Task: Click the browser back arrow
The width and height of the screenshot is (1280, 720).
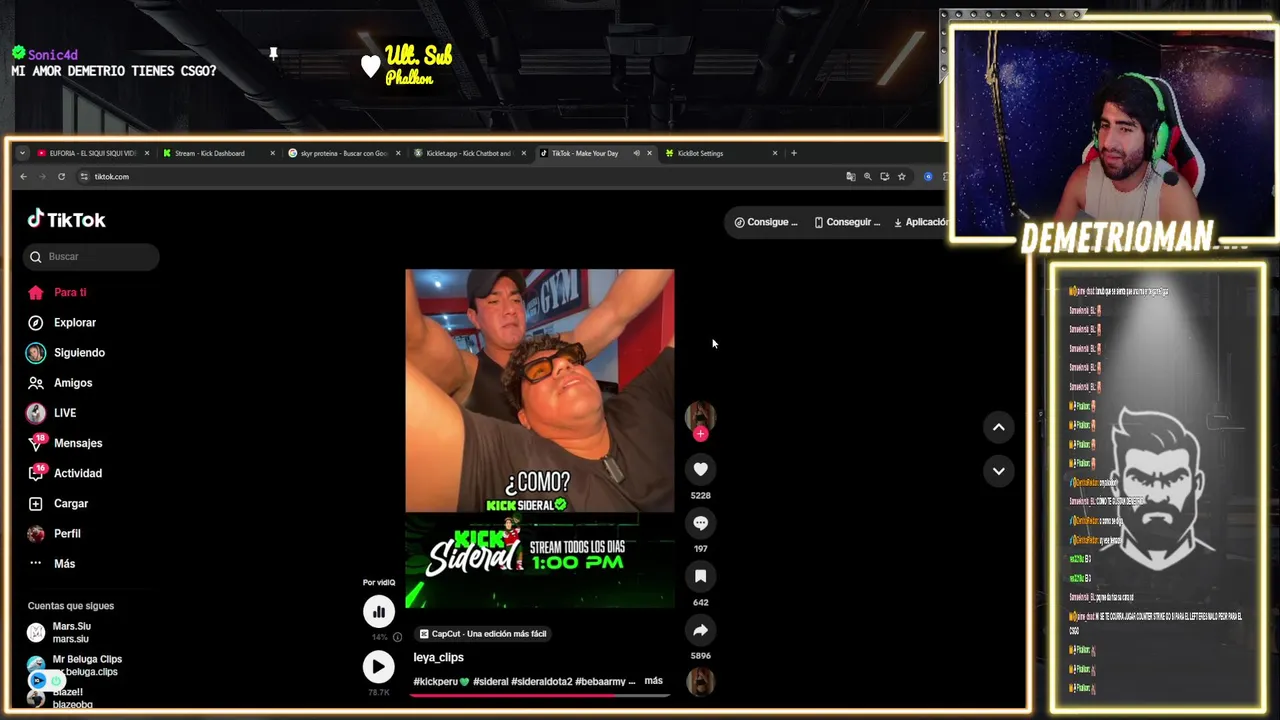Action: (23, 177)
